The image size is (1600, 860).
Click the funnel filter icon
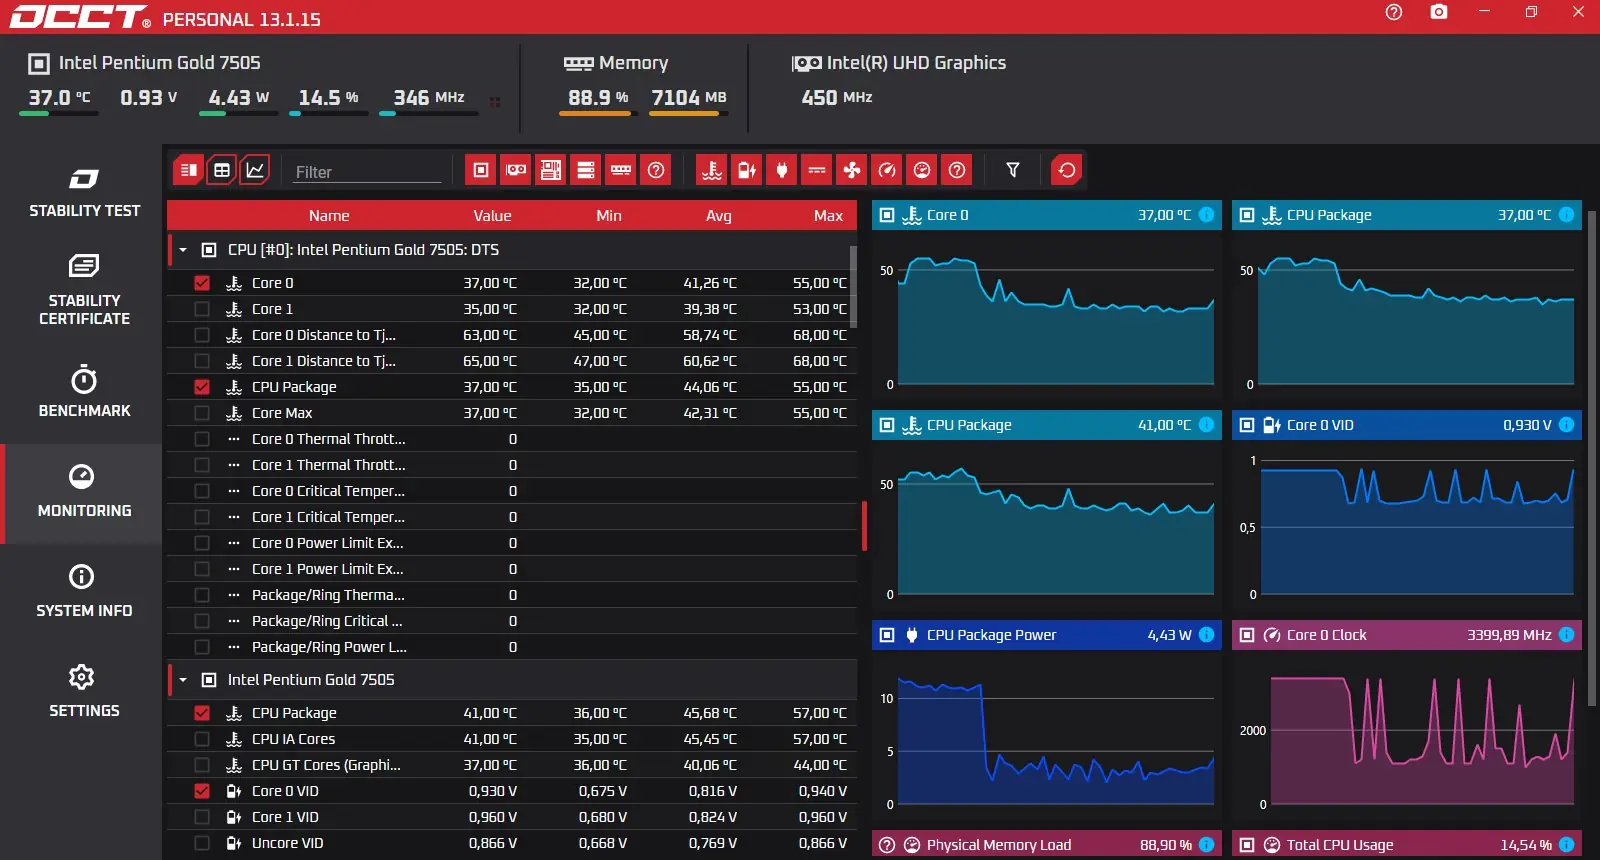(1013, 170)
